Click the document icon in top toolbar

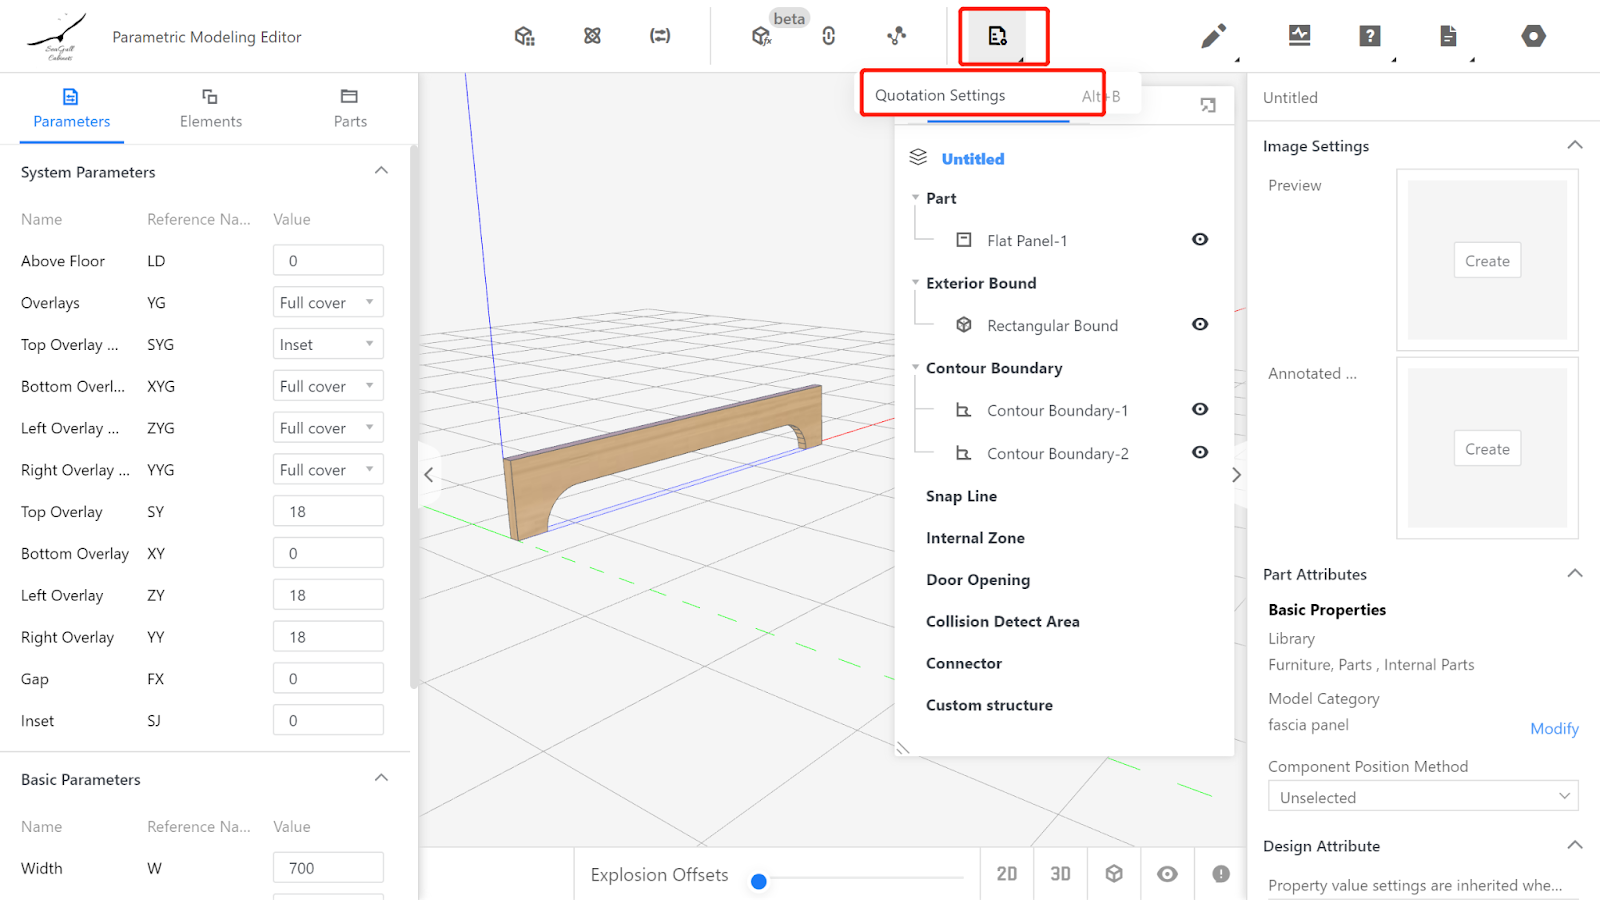(1448, 36)
